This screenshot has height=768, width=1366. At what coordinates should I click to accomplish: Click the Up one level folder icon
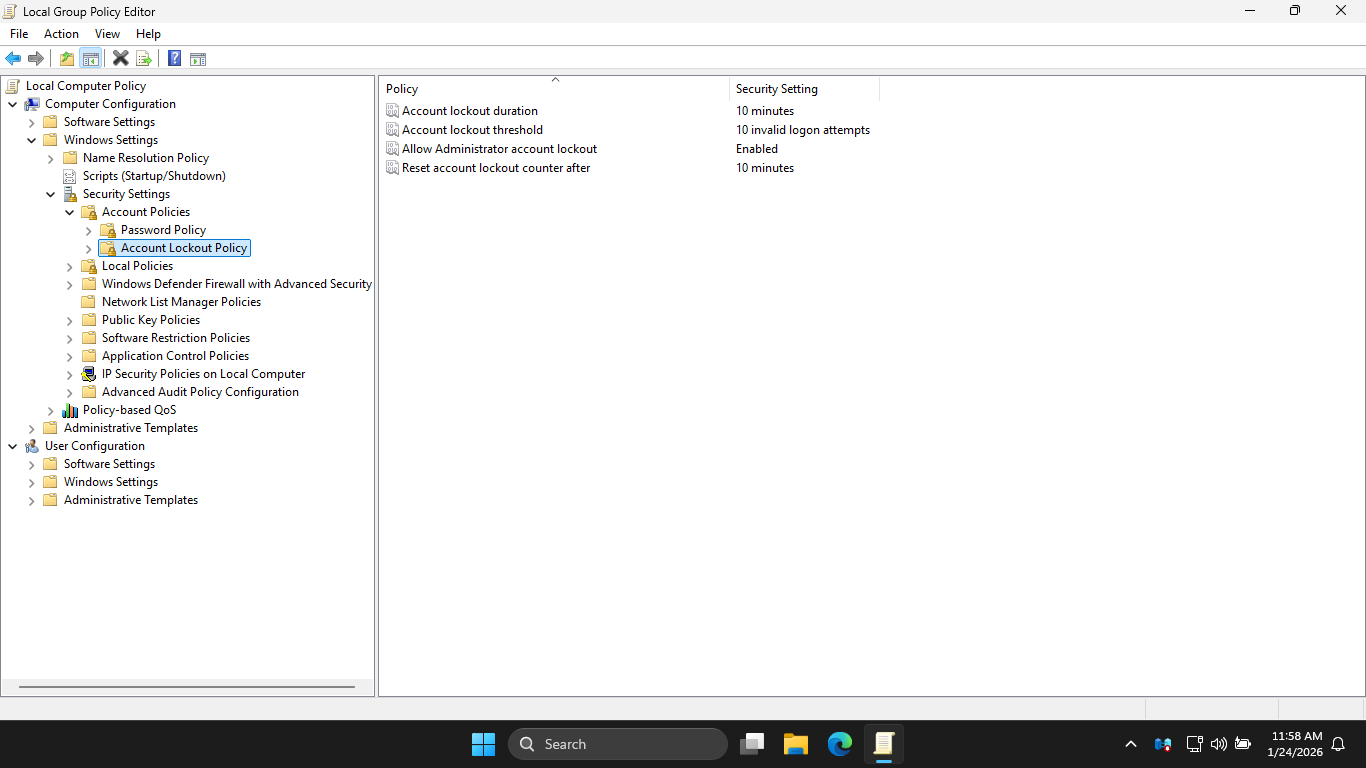67,59
